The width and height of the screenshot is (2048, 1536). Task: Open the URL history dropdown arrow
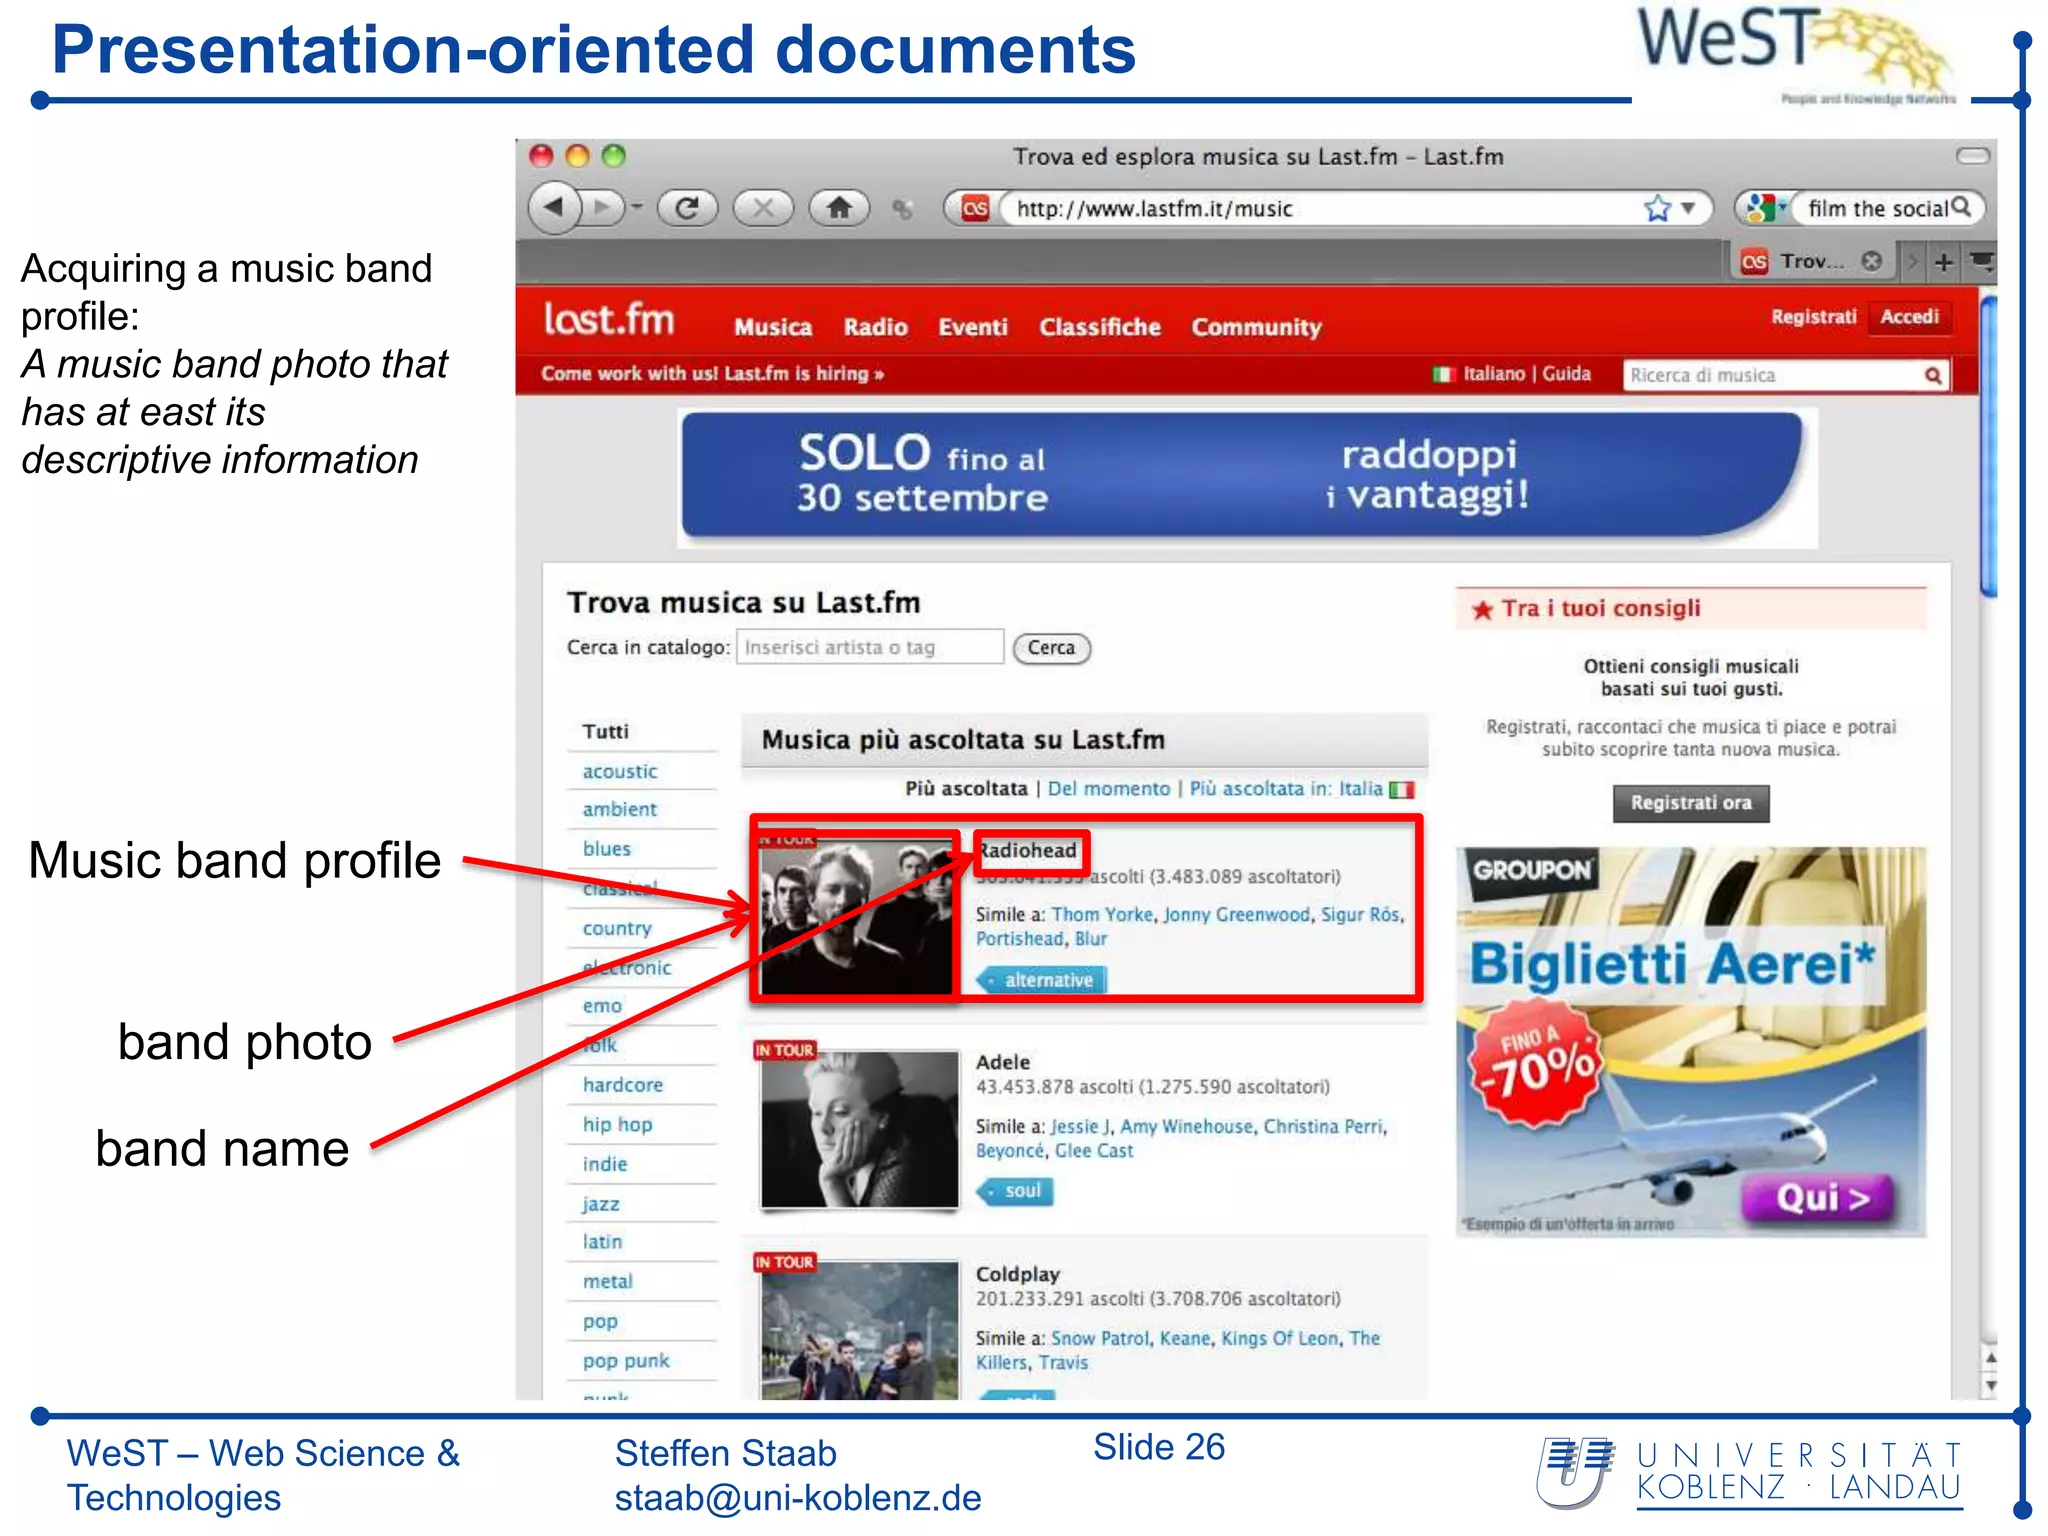(1688, 208)
